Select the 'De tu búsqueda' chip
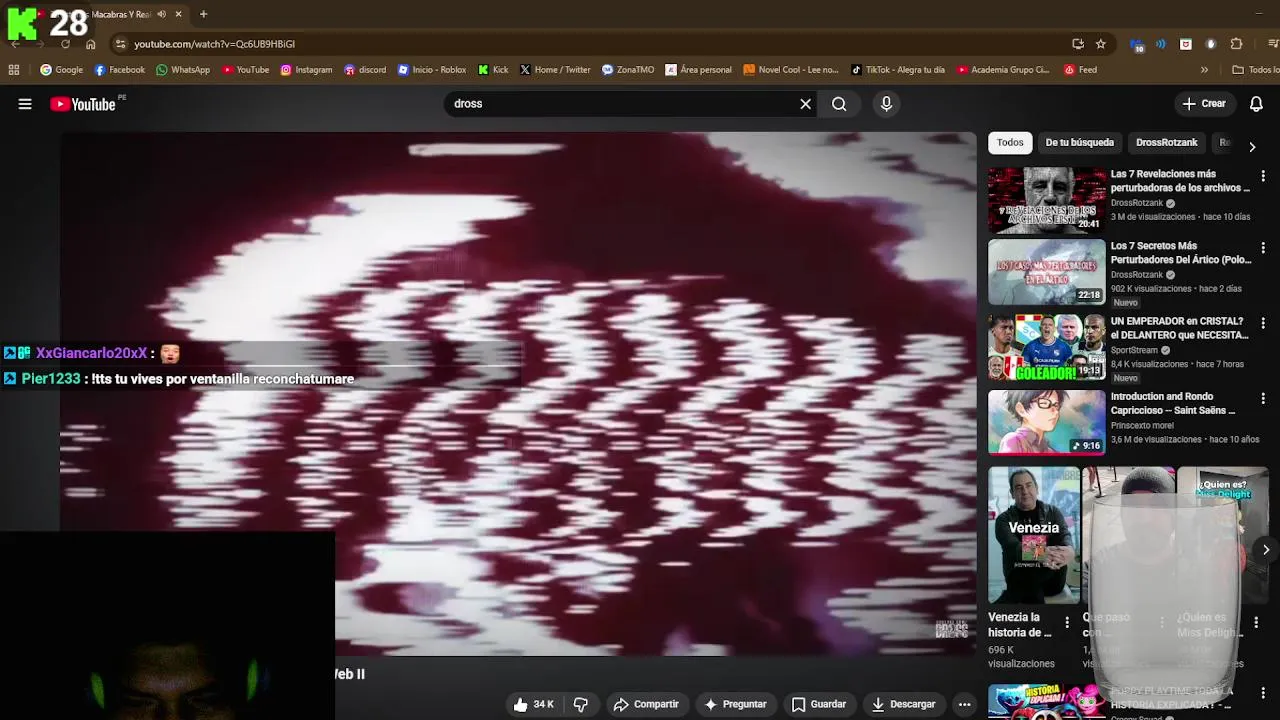The image size is (1280, 720). point(1079,142)
